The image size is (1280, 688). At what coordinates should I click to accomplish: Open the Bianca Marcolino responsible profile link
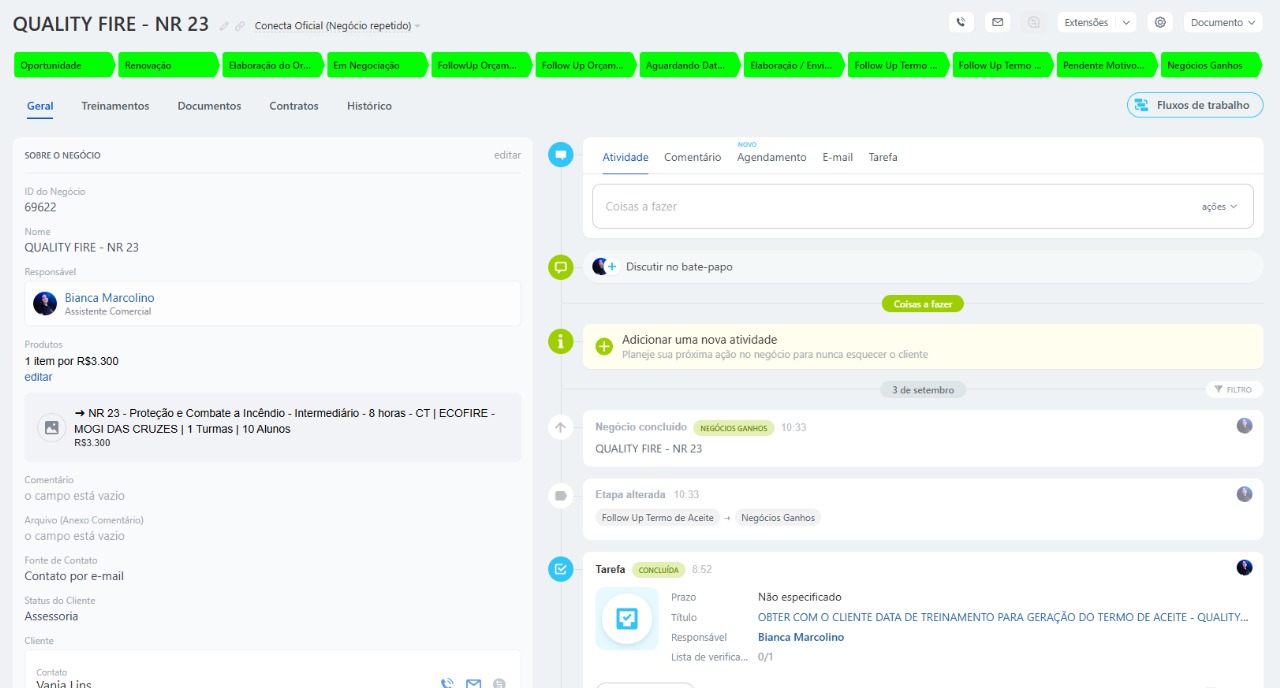click(x=109, y=298)
